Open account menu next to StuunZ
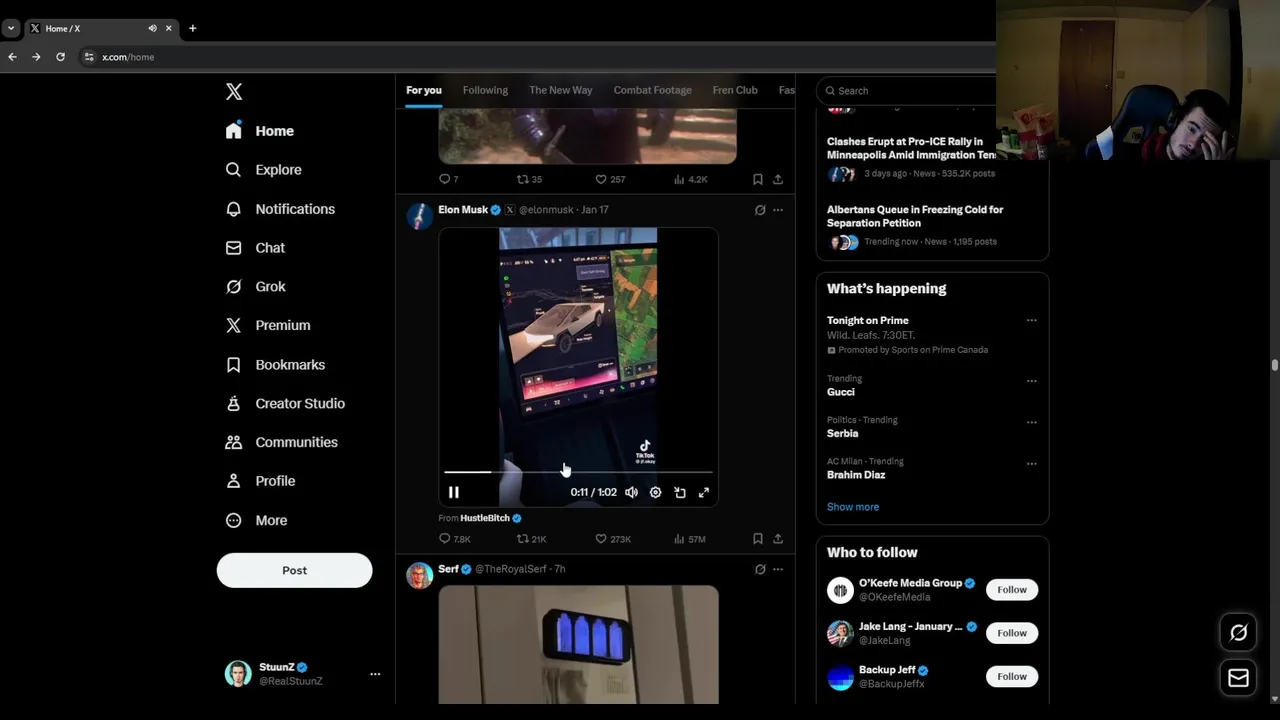 375,674
